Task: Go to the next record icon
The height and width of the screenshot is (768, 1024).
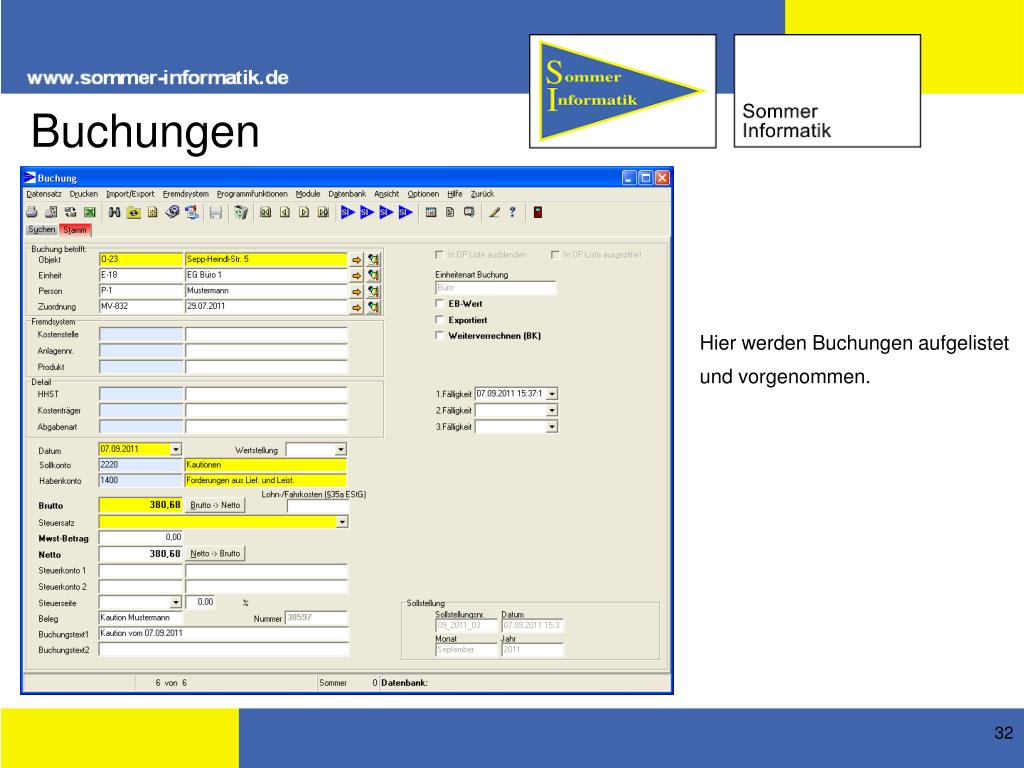Action: pos(304,212)
